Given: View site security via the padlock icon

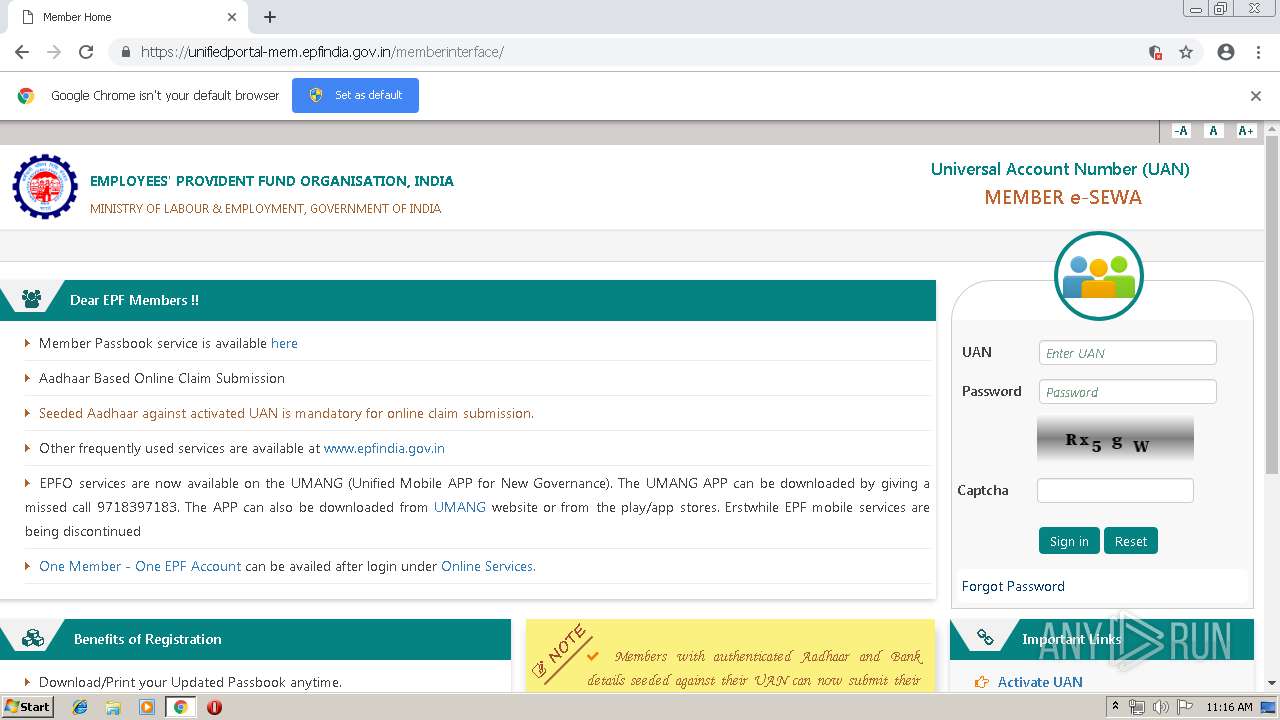Looking at the screenshot, I should 125,52.
